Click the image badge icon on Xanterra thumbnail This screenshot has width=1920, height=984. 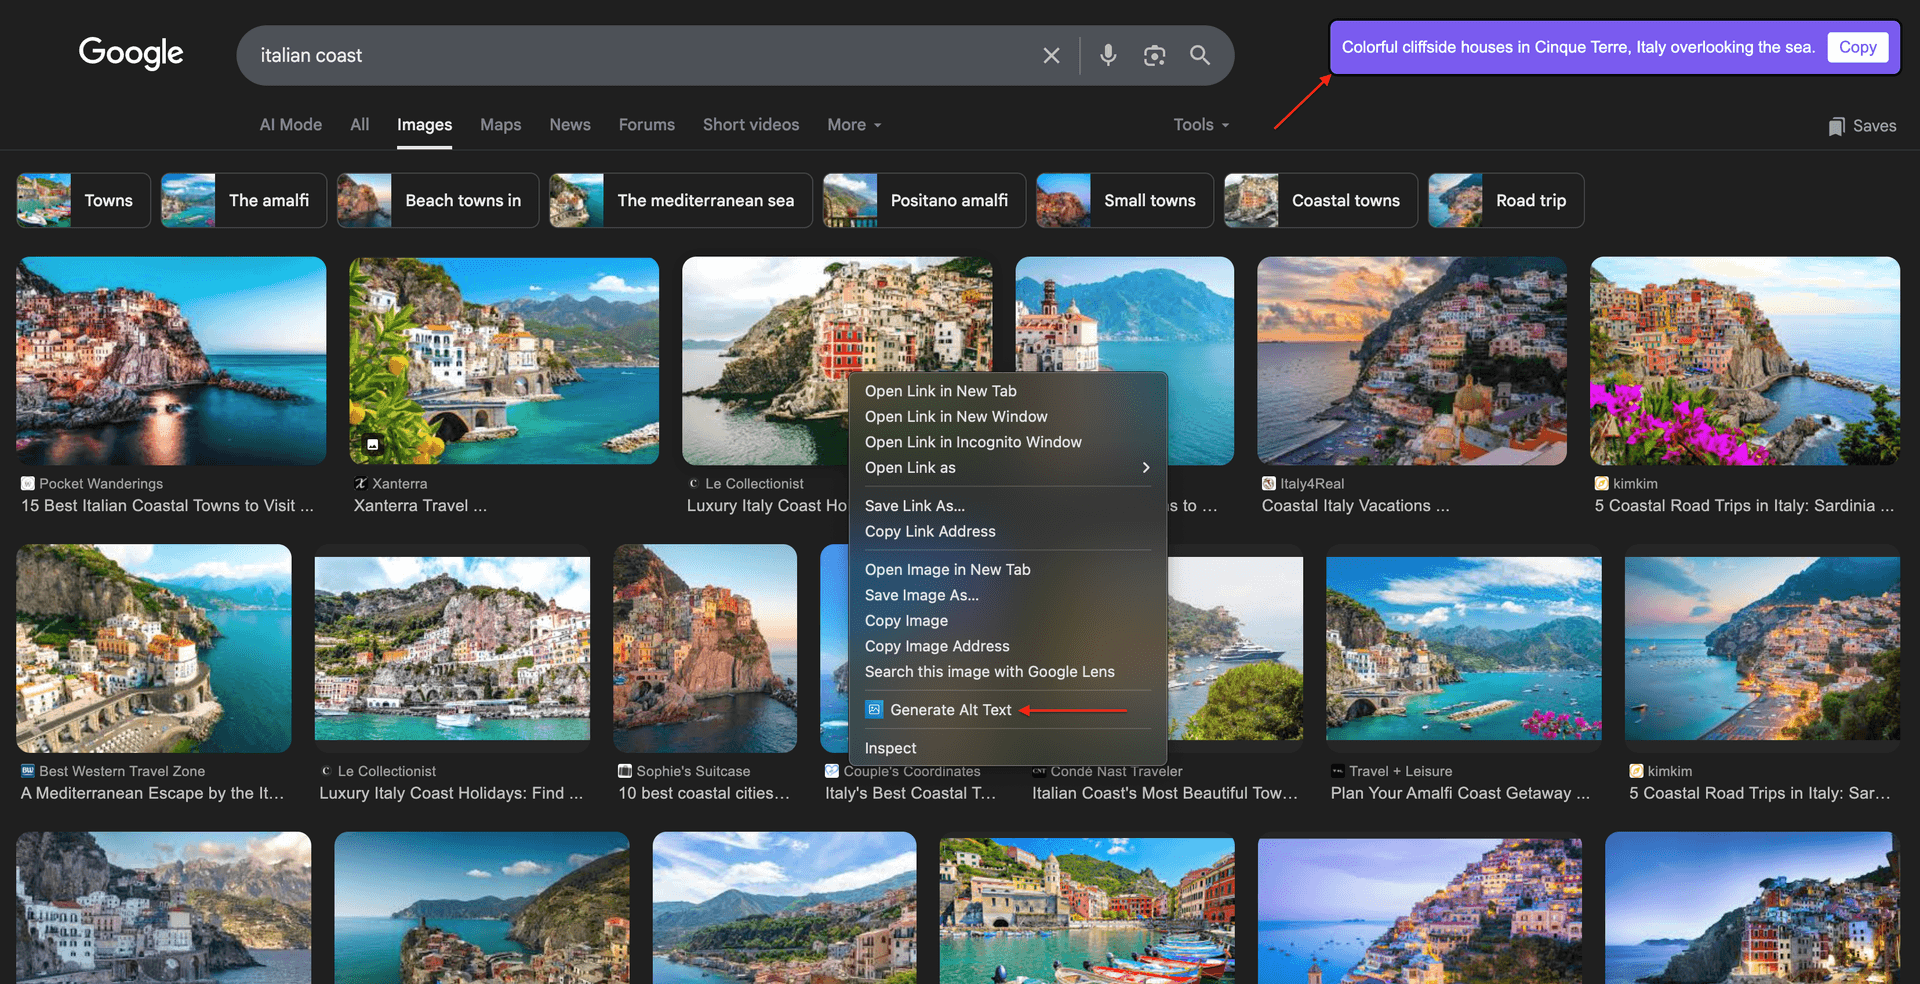[x=371, y=443]
